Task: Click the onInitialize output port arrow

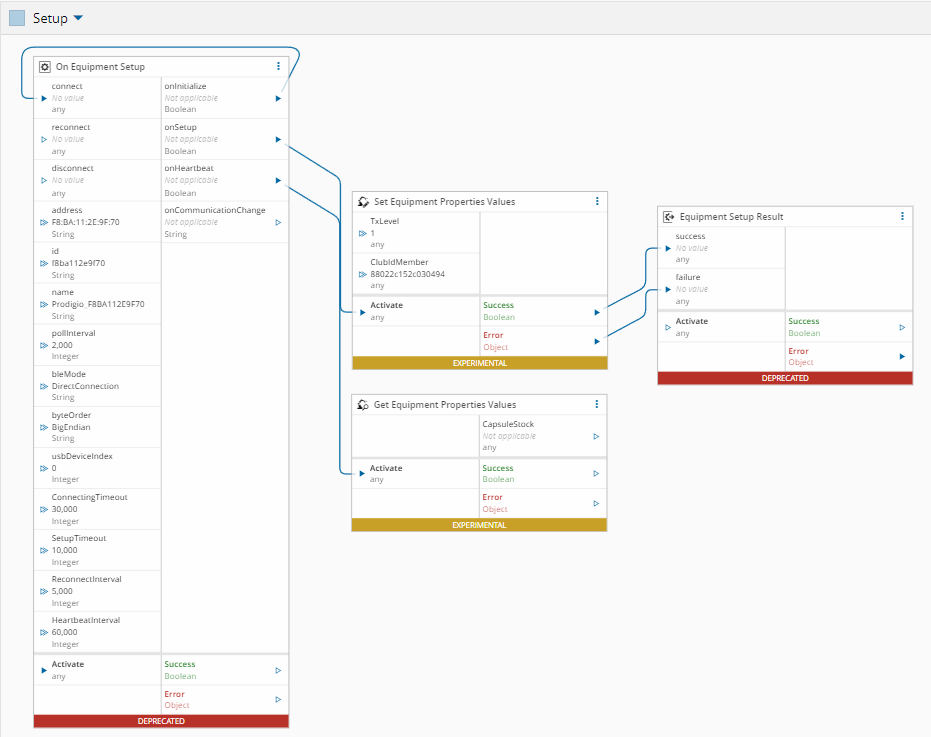Action: point(278,98)
